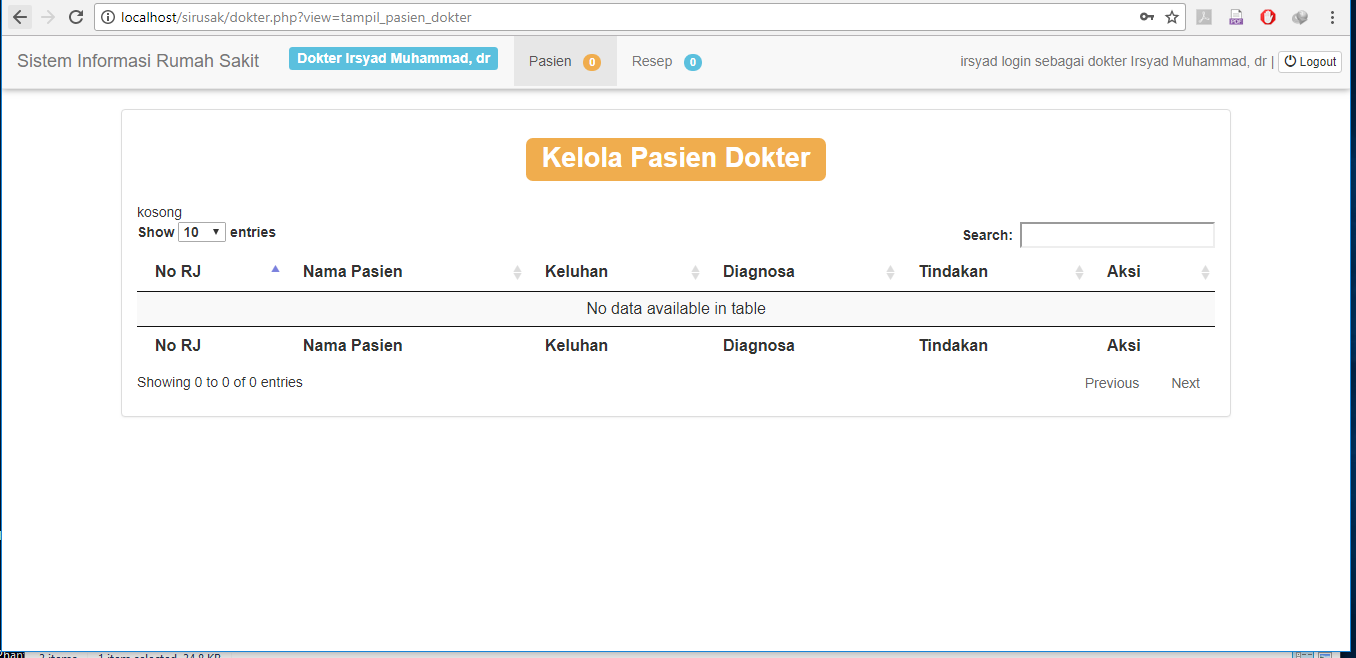This screenshot has height=658, width=1356.
Task: Click the browser back arrow
Action: pyautogui.click(x=20, y=17)
